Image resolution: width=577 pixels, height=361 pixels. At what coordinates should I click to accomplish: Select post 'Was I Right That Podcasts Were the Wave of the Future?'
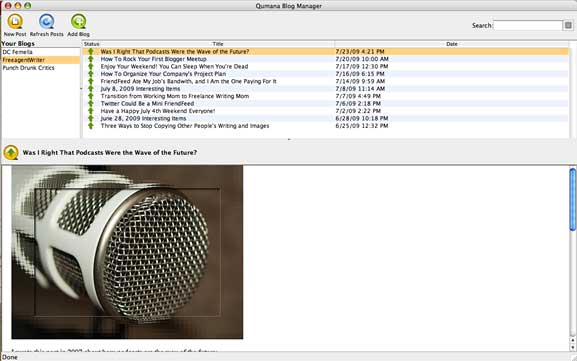click(x=175, y=52)
